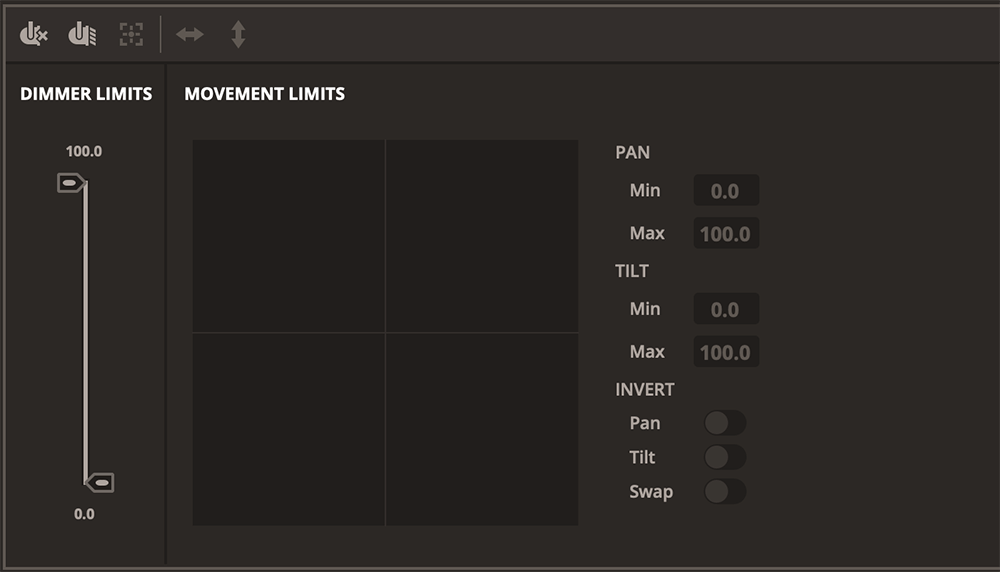Screen dimensions: 1000x572
Task: Click the bottom-right quadrant of movement grid
Action: coord(481,428)
